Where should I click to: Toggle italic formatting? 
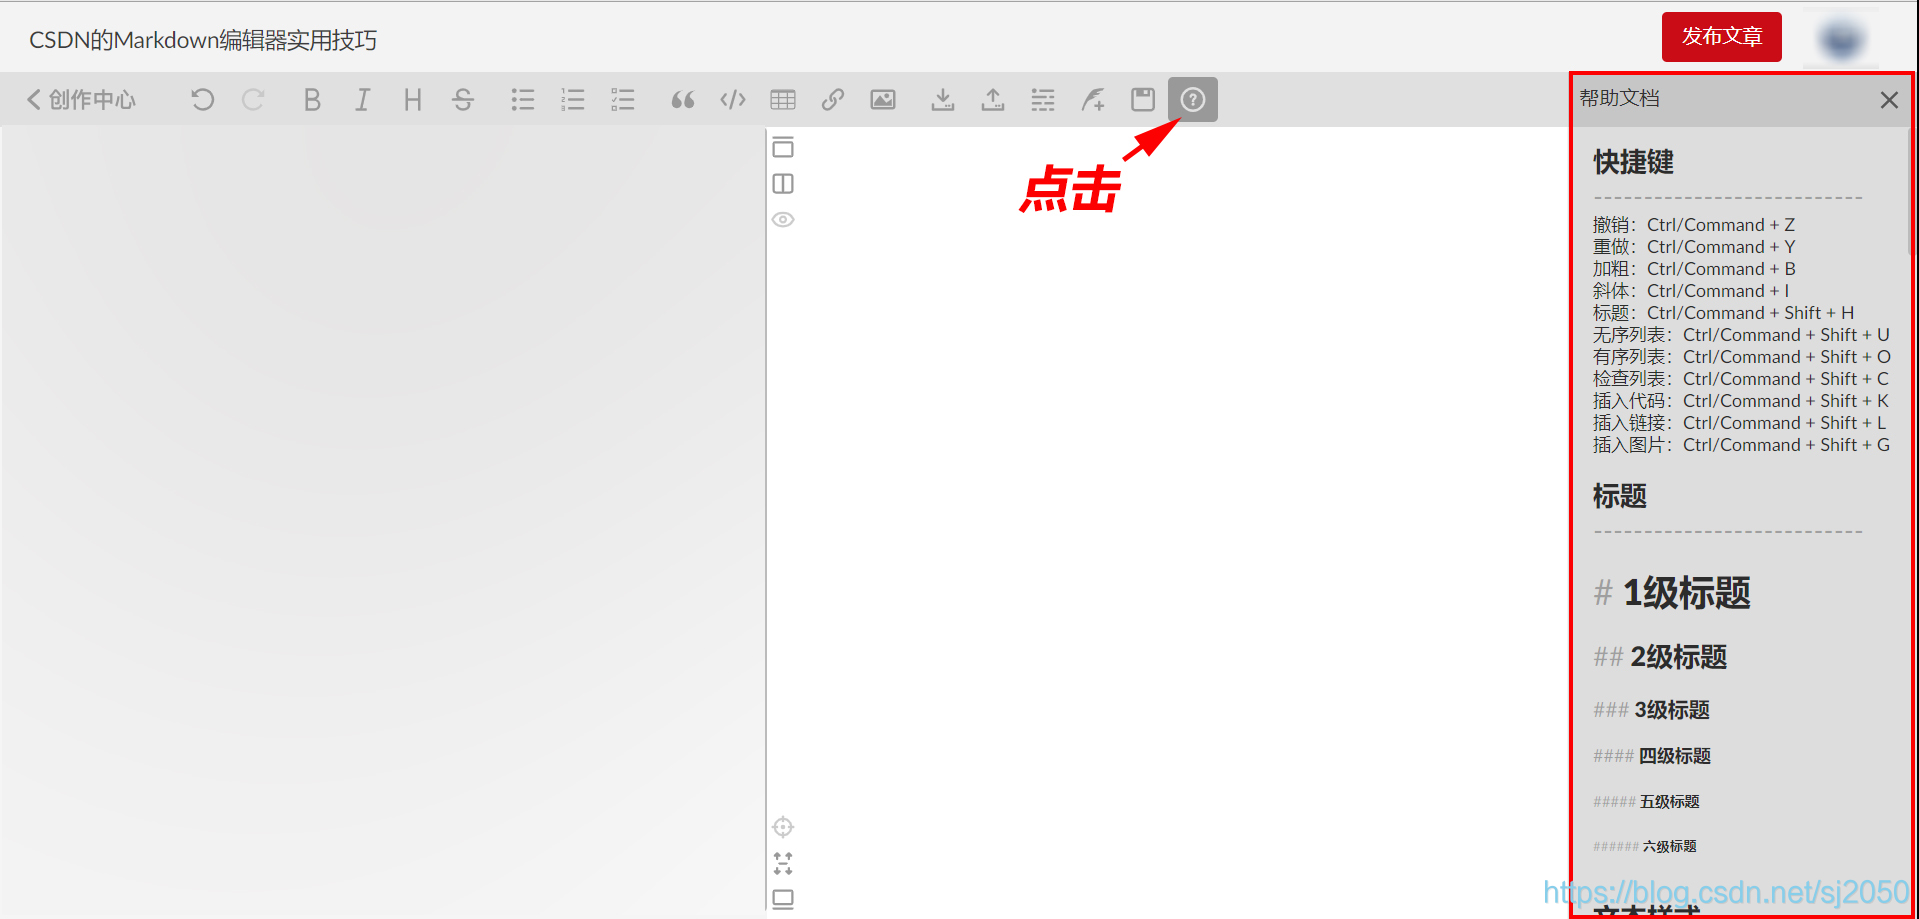click(362, 100)
